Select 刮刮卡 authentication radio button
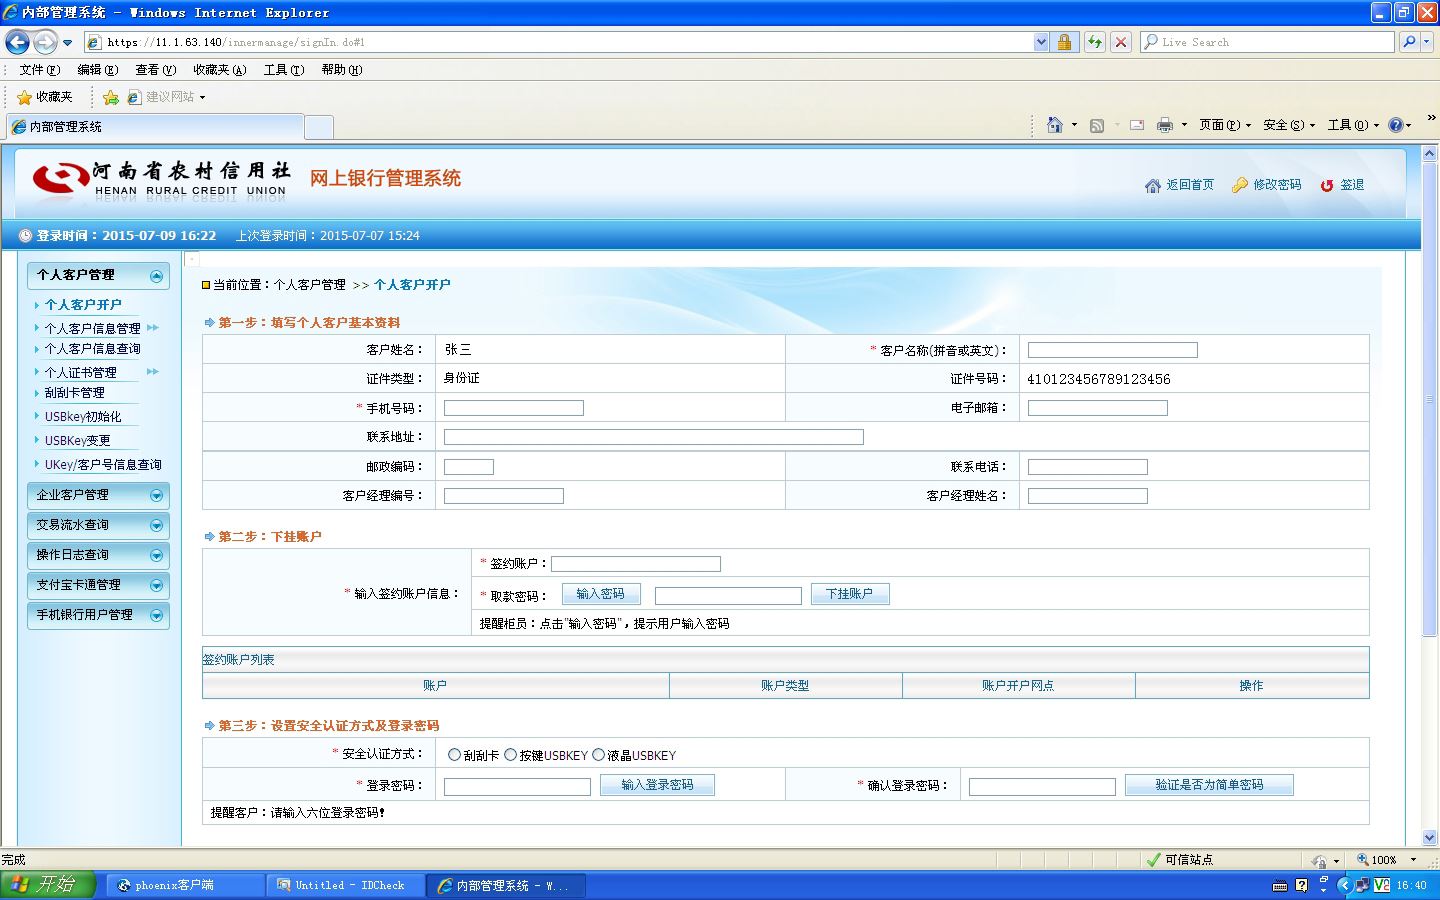The width and height of the screenshot is (1440, 900). click(455, 755)
